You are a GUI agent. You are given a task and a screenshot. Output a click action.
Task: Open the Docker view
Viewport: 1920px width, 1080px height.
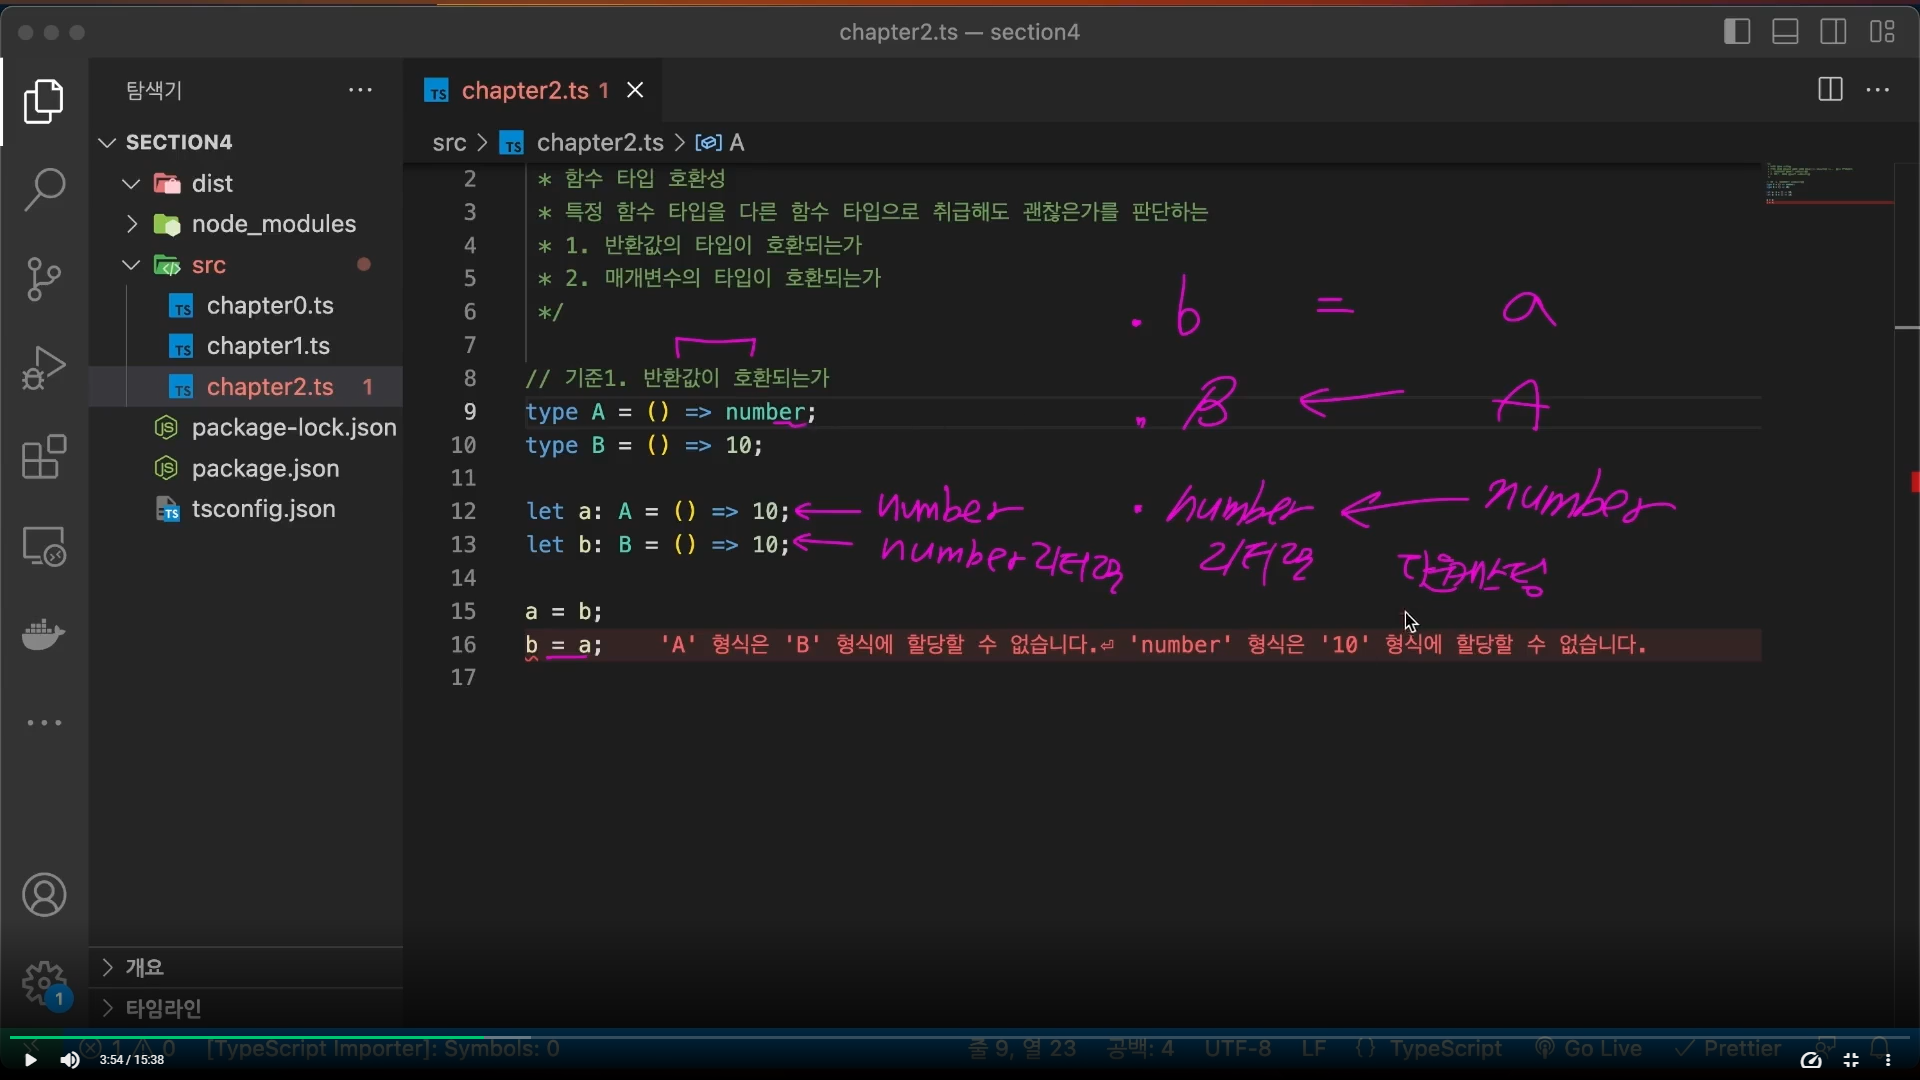click(x=44, y=634)
